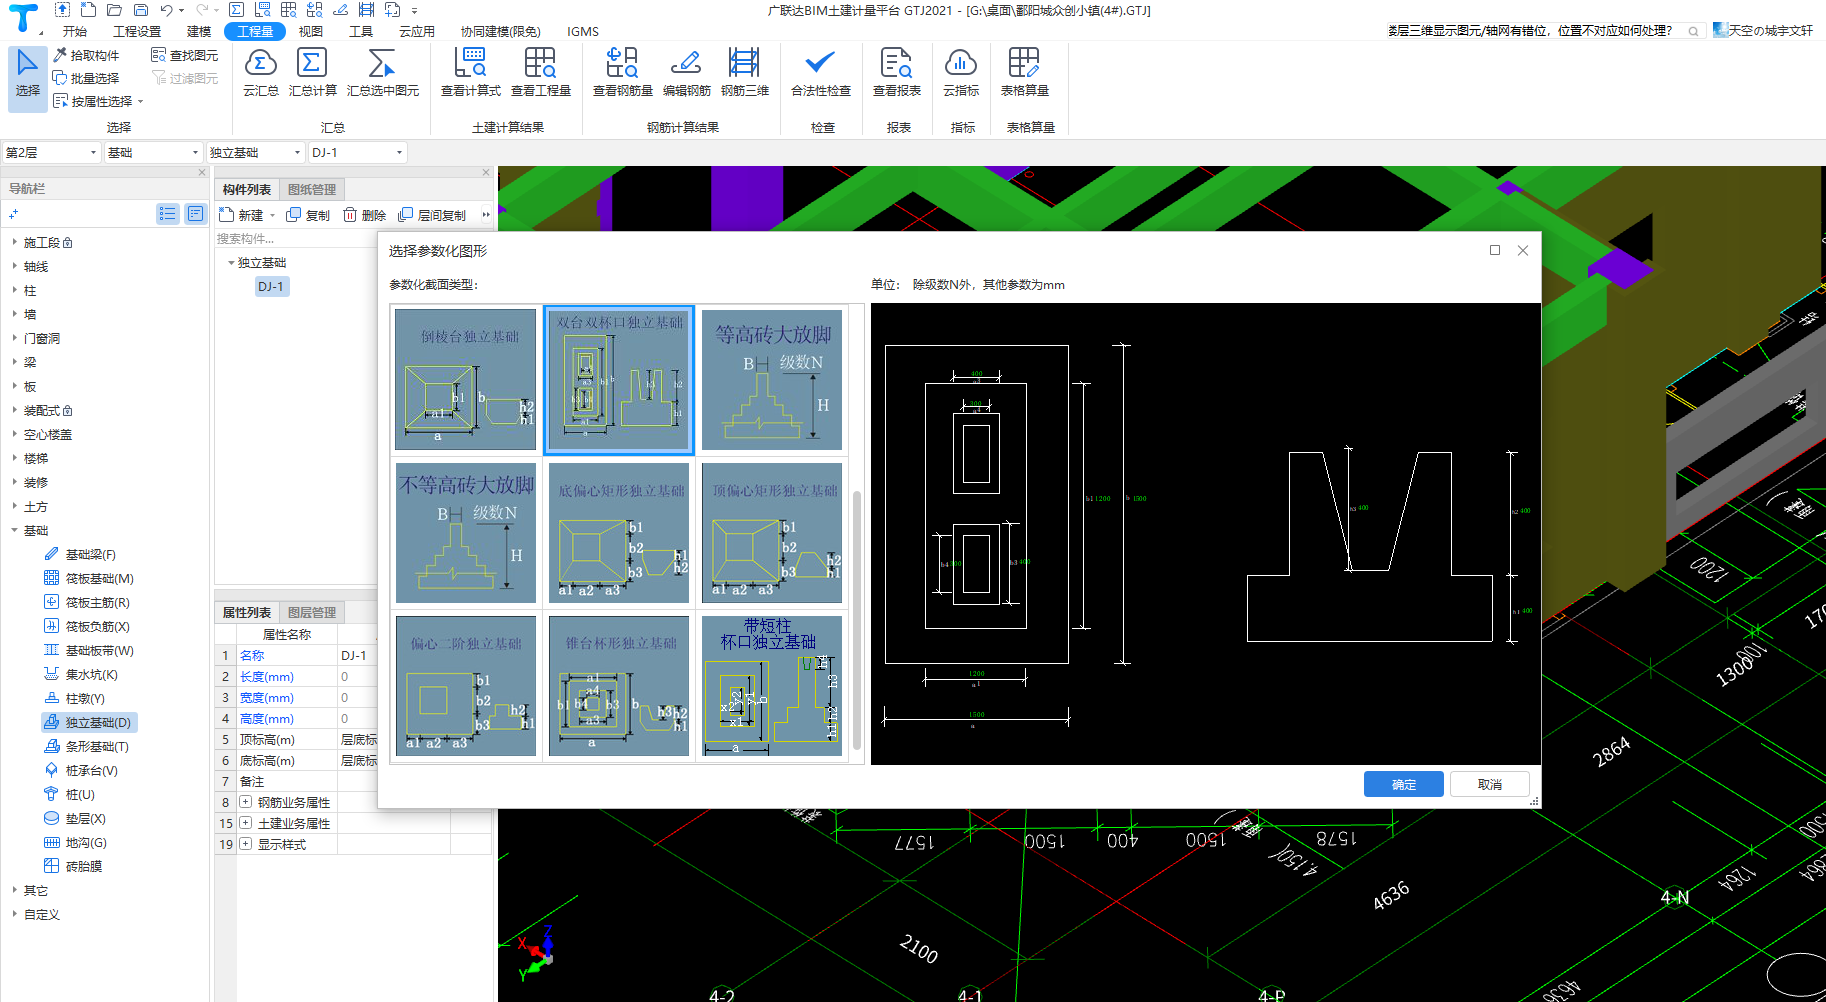Confirm the dialog with 确定

click(x=1403, y=784)
